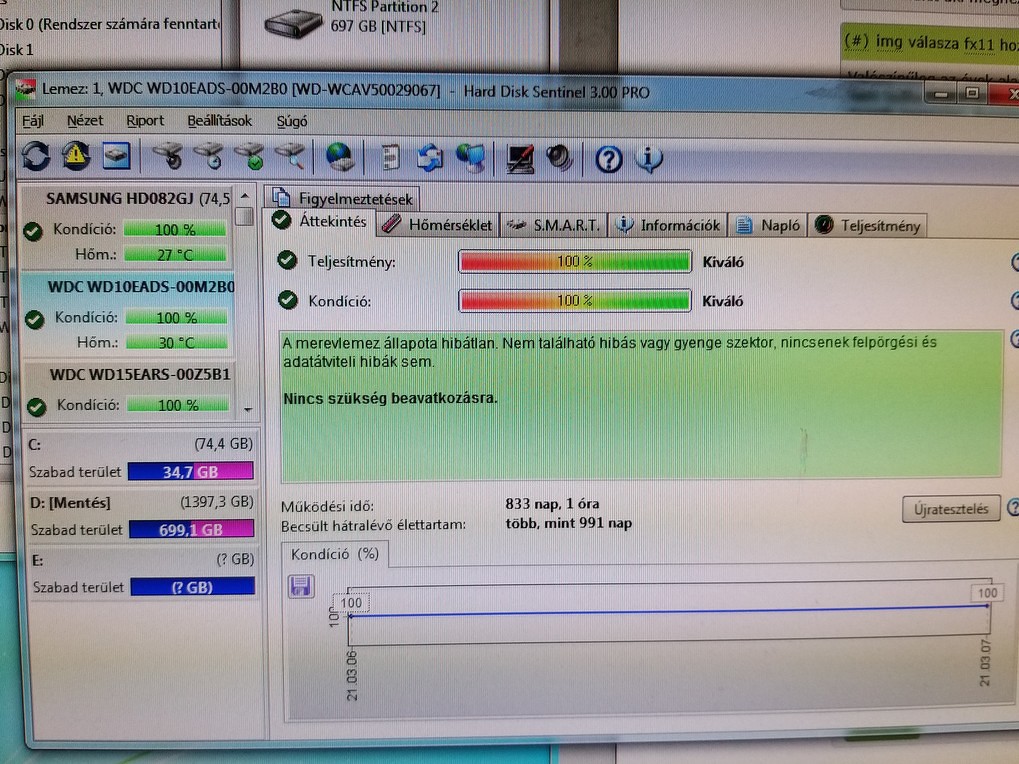Click the C: free space 34,7 GB bar
This screenshot has width=1019, height=764.
click(190, 472)
